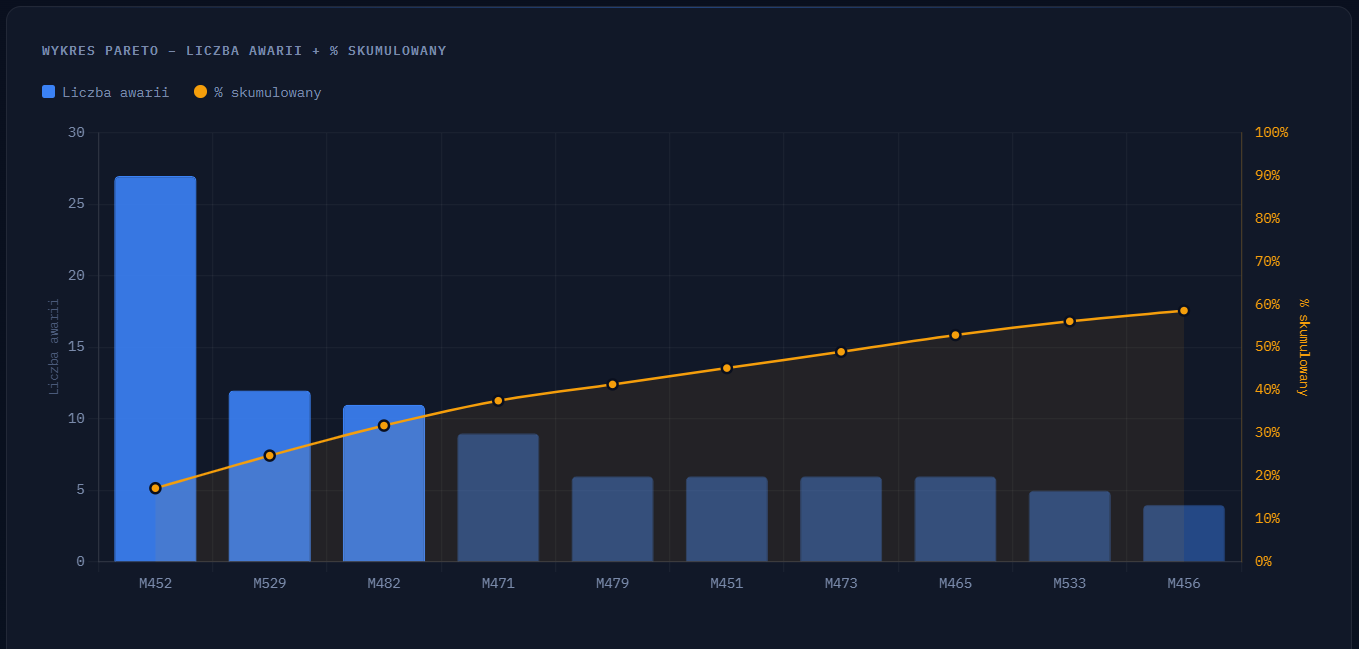Click the cumulative line point above M452
This screenshot has height=649, width=1359.
point(155,488)
